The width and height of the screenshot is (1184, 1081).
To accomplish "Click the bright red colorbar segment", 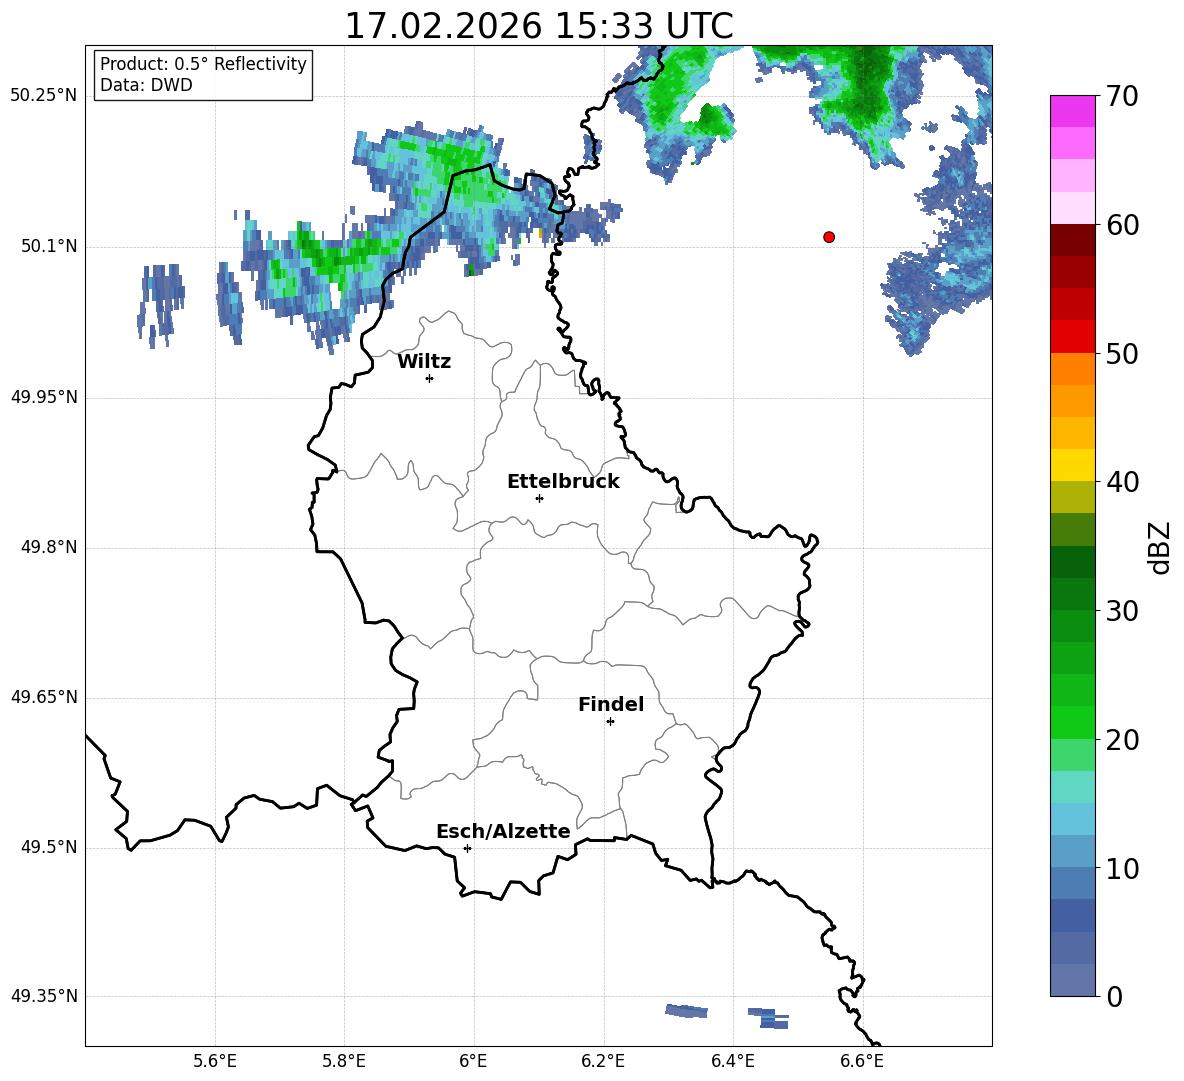I will point(1072,337).
